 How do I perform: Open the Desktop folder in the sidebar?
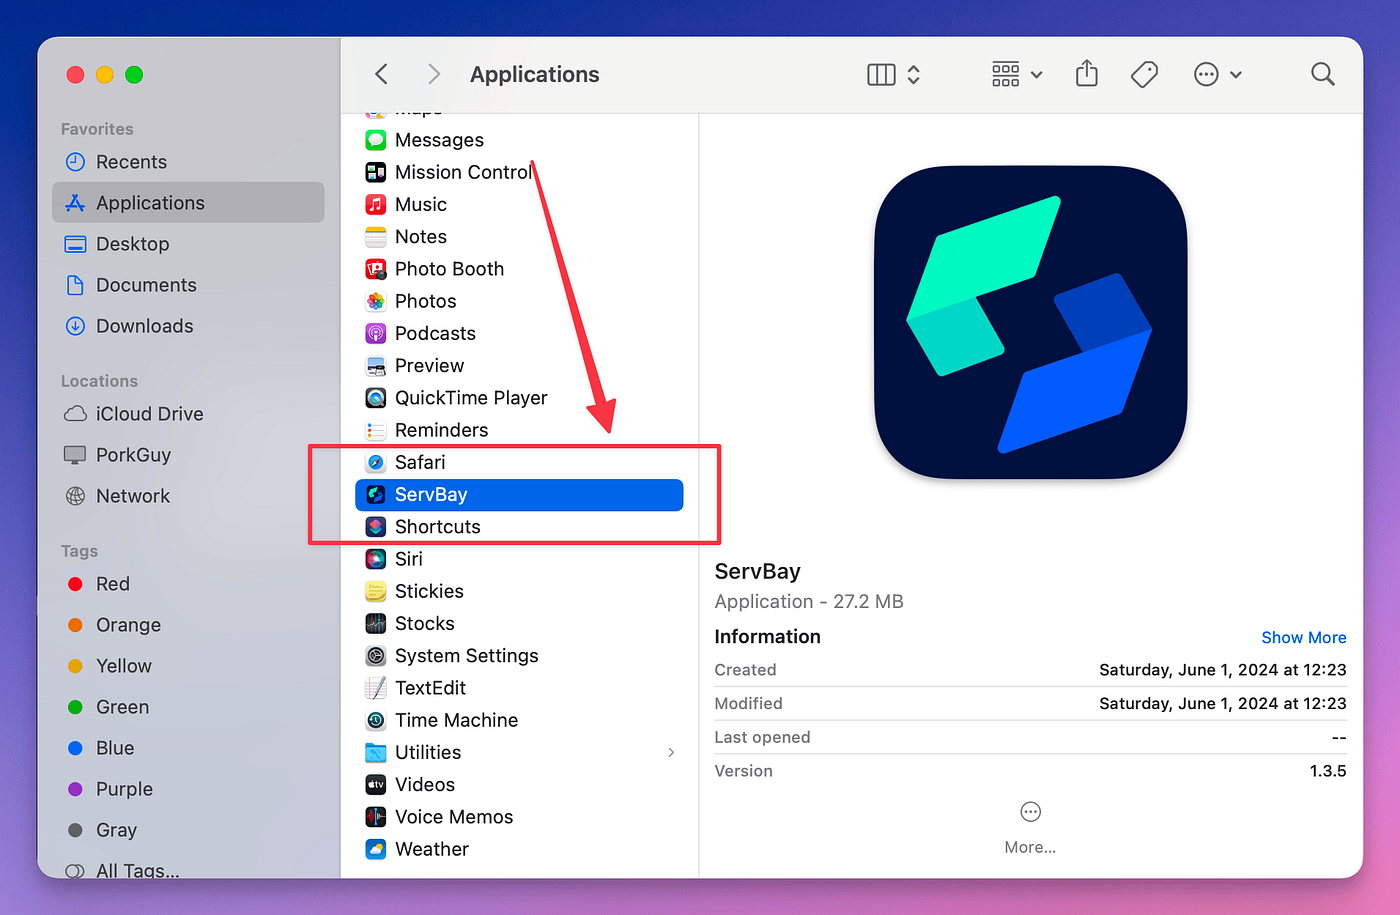(188, 244)
